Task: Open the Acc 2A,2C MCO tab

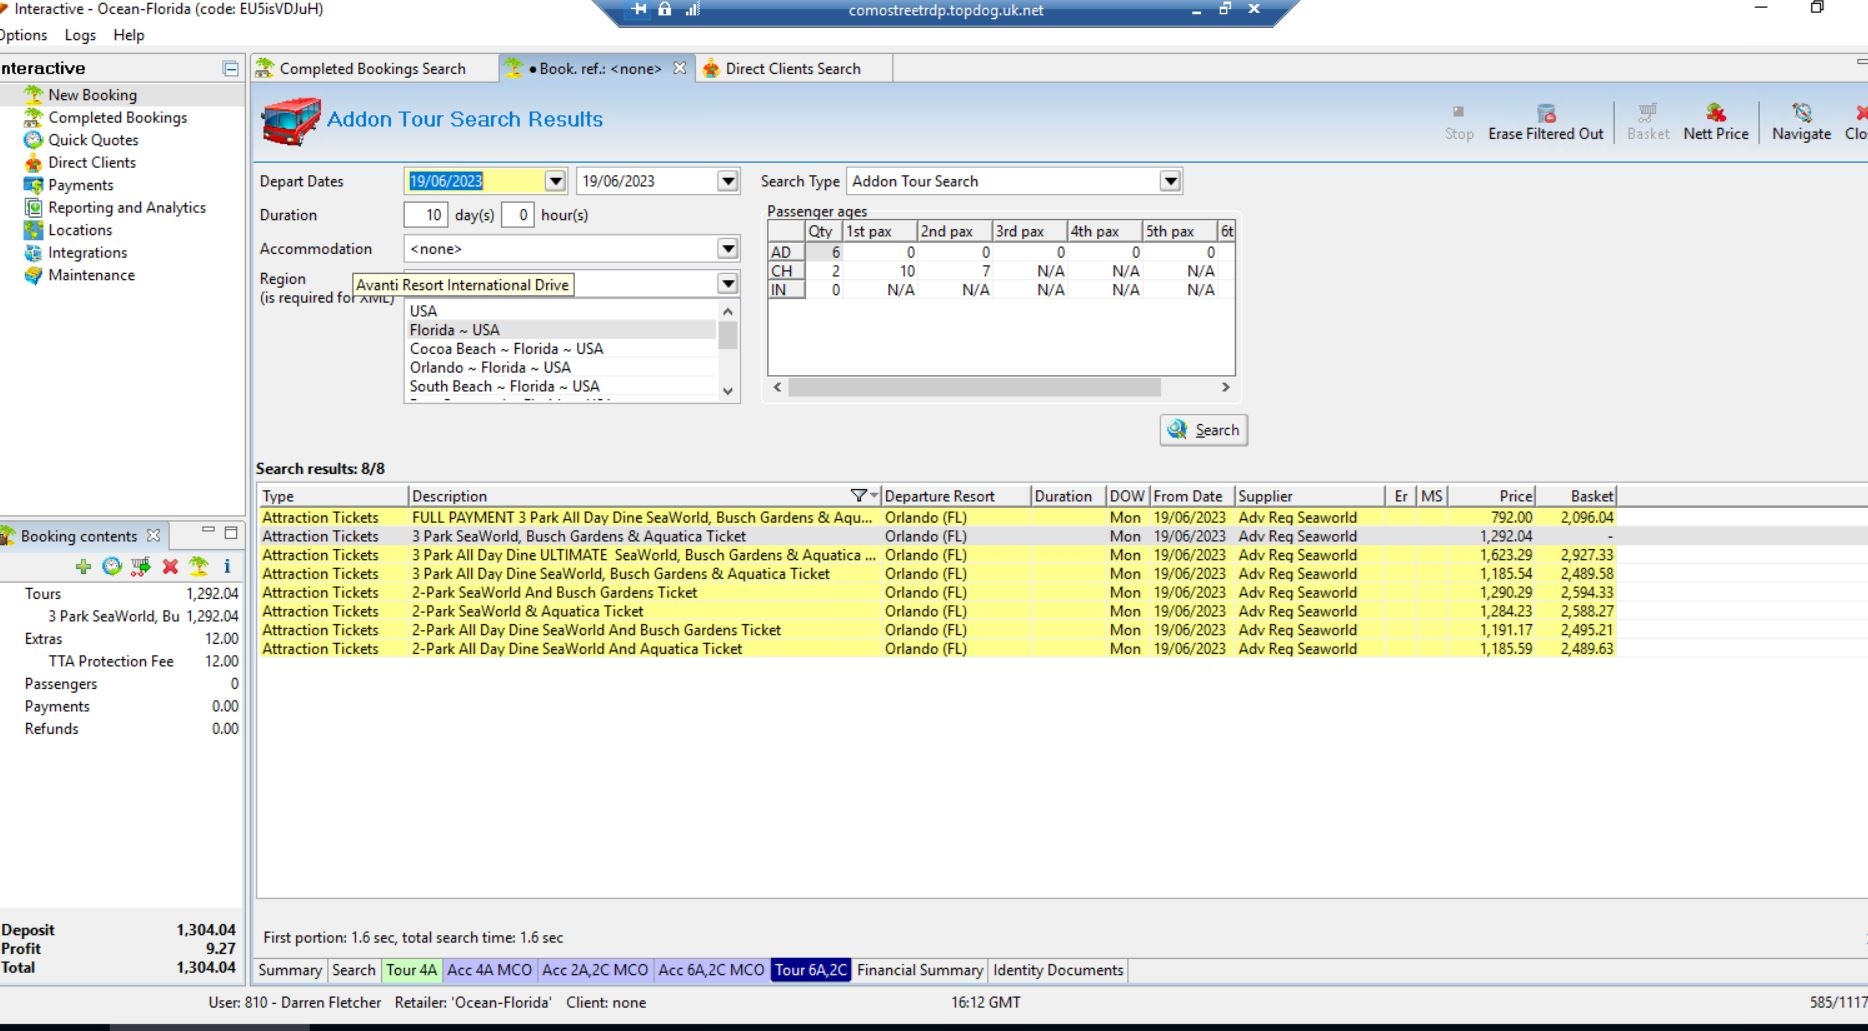Action: [595, 970]
